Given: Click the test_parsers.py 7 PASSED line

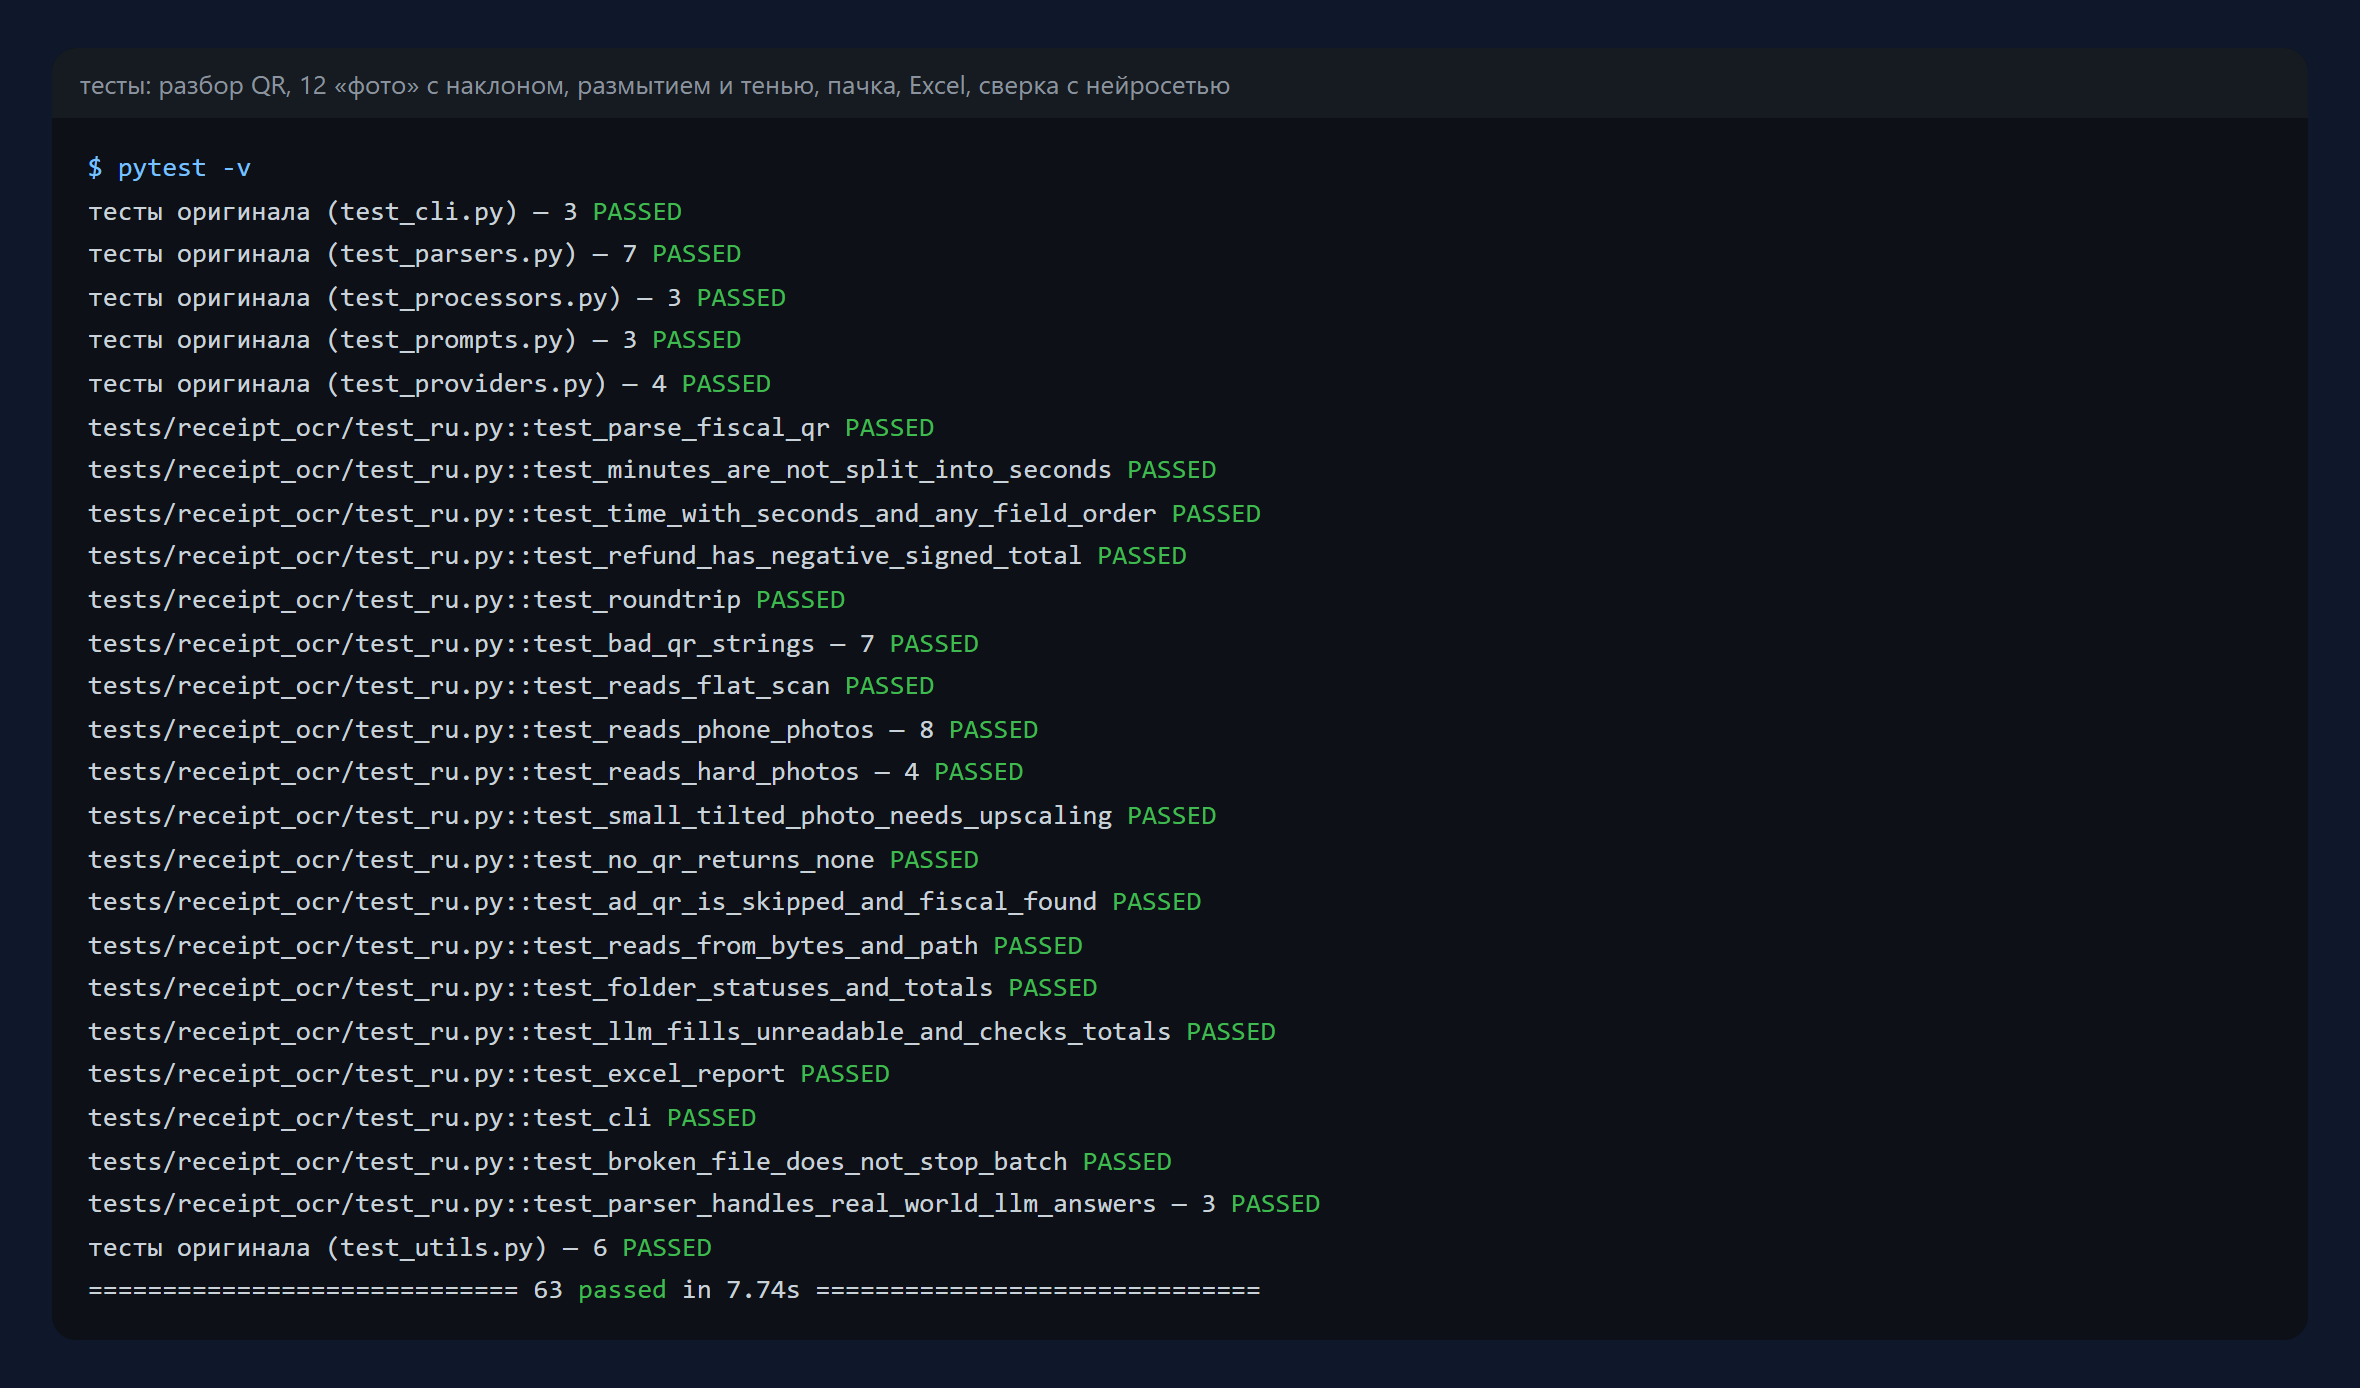Looking at the screenshot, I should click(x=415, y=254).
